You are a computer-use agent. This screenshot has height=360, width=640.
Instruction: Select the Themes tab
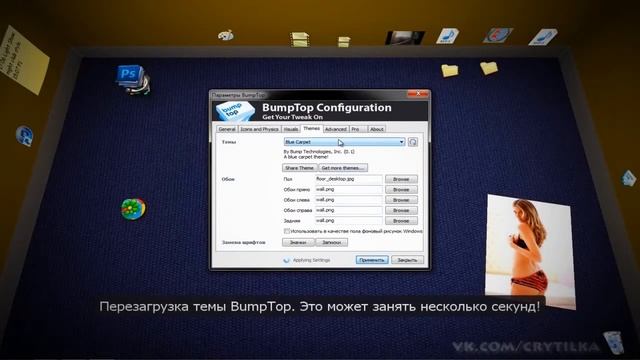pos(311,129)
